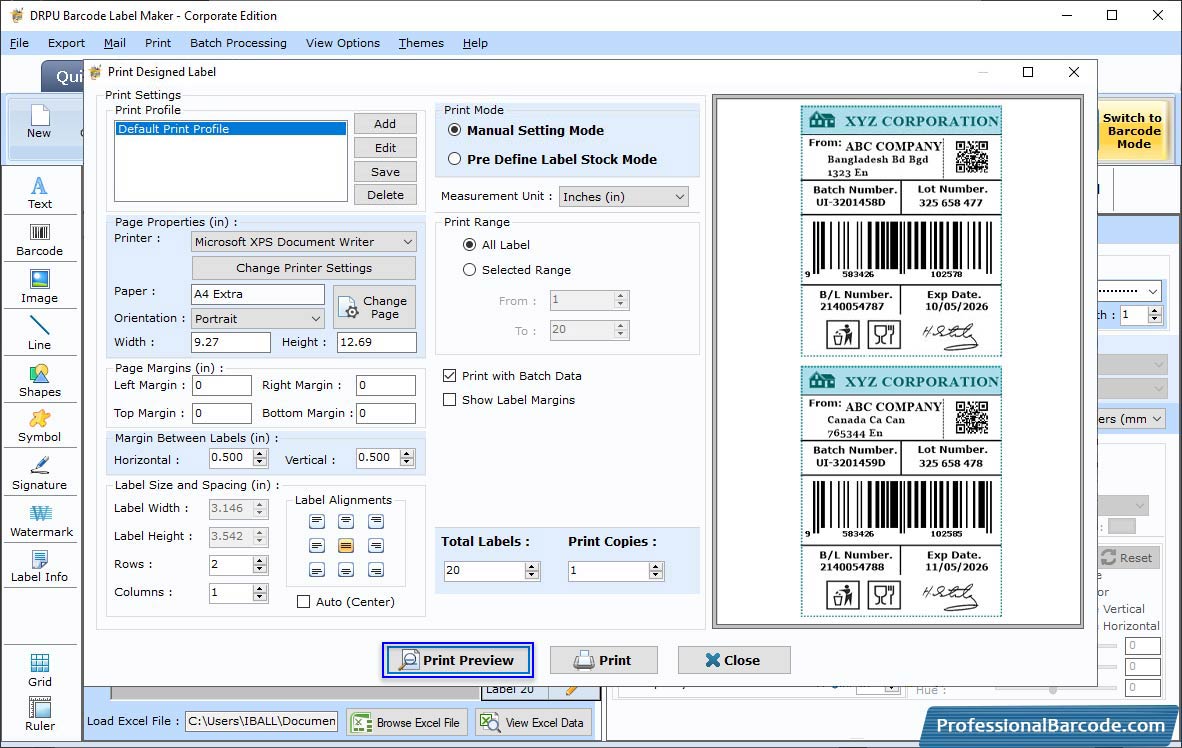The image size is (1182, 748).
Task: Click the New document icon
Action: point(39,122)
